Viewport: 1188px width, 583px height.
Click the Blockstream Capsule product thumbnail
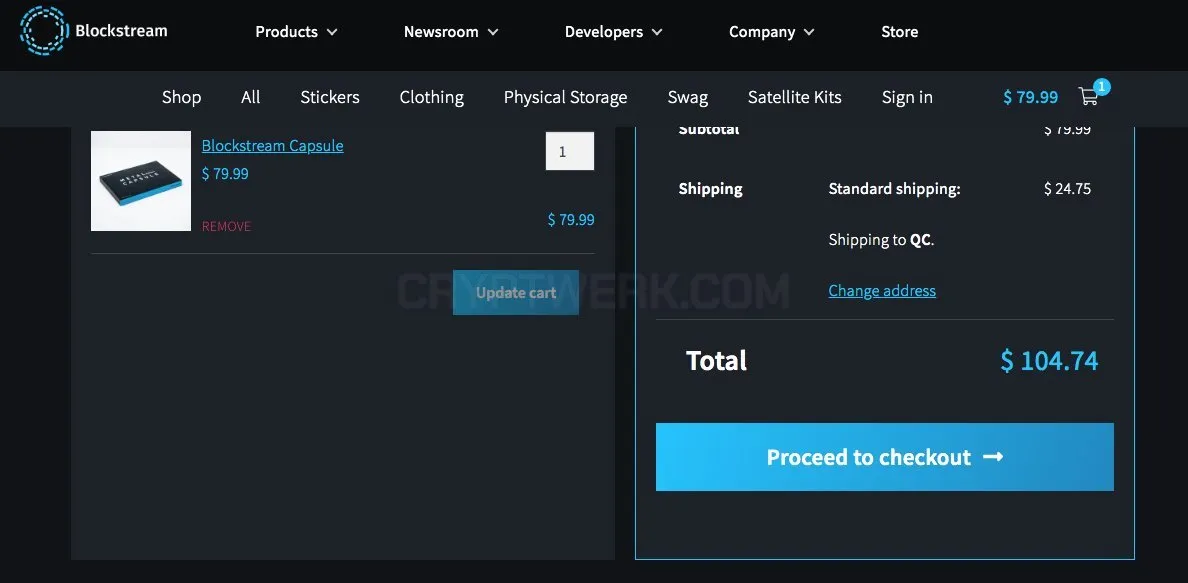[x=141, y=181]
